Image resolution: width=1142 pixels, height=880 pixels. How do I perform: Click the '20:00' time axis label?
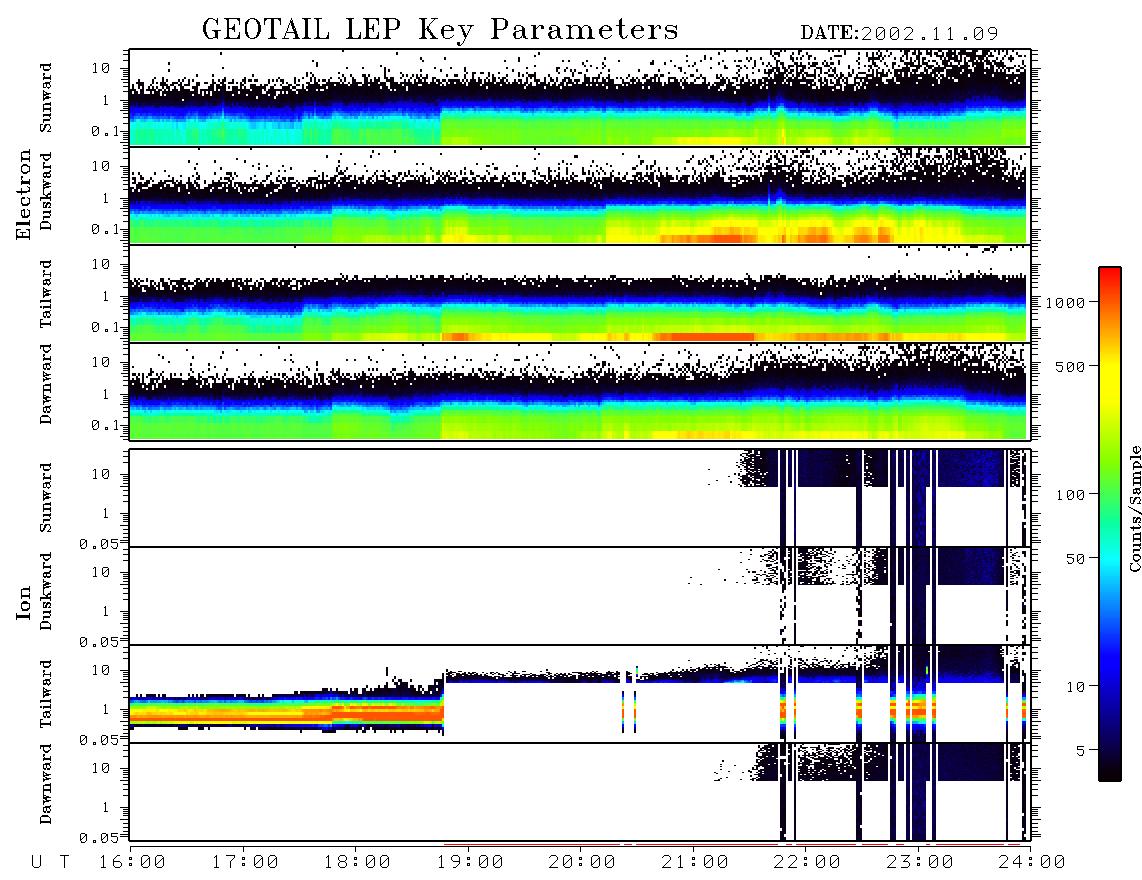click(x=582, y=862)
